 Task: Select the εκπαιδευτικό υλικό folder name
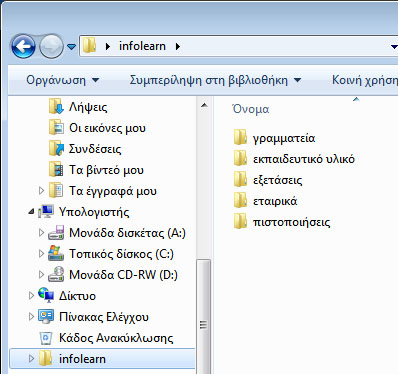point(304,159)
